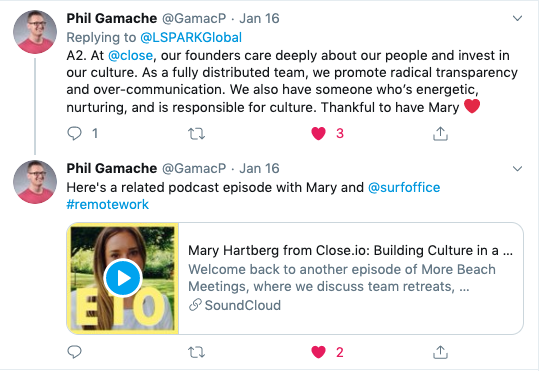Viewport: 542px width, 371px height.
Task: Share the first tweet via share icon
Action: coord(440,133)
